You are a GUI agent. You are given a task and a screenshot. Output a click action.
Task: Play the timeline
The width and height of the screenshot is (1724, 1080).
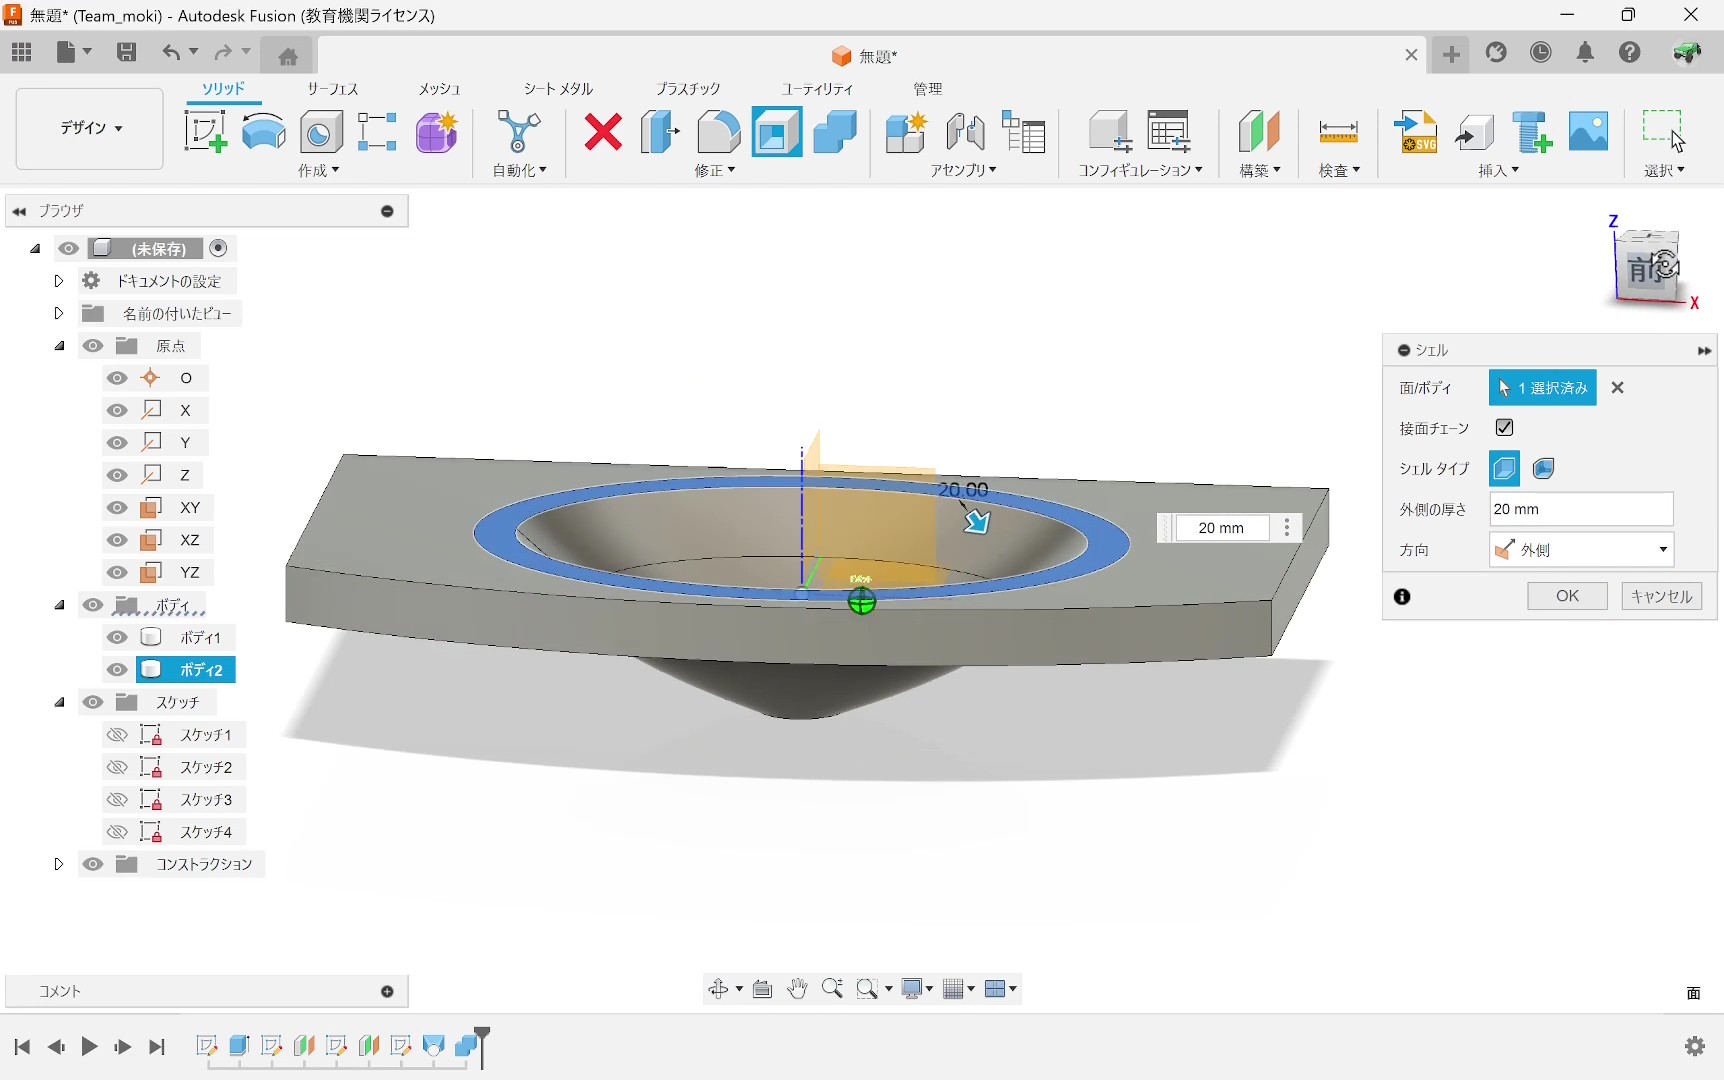click(x=89, y=1047)
